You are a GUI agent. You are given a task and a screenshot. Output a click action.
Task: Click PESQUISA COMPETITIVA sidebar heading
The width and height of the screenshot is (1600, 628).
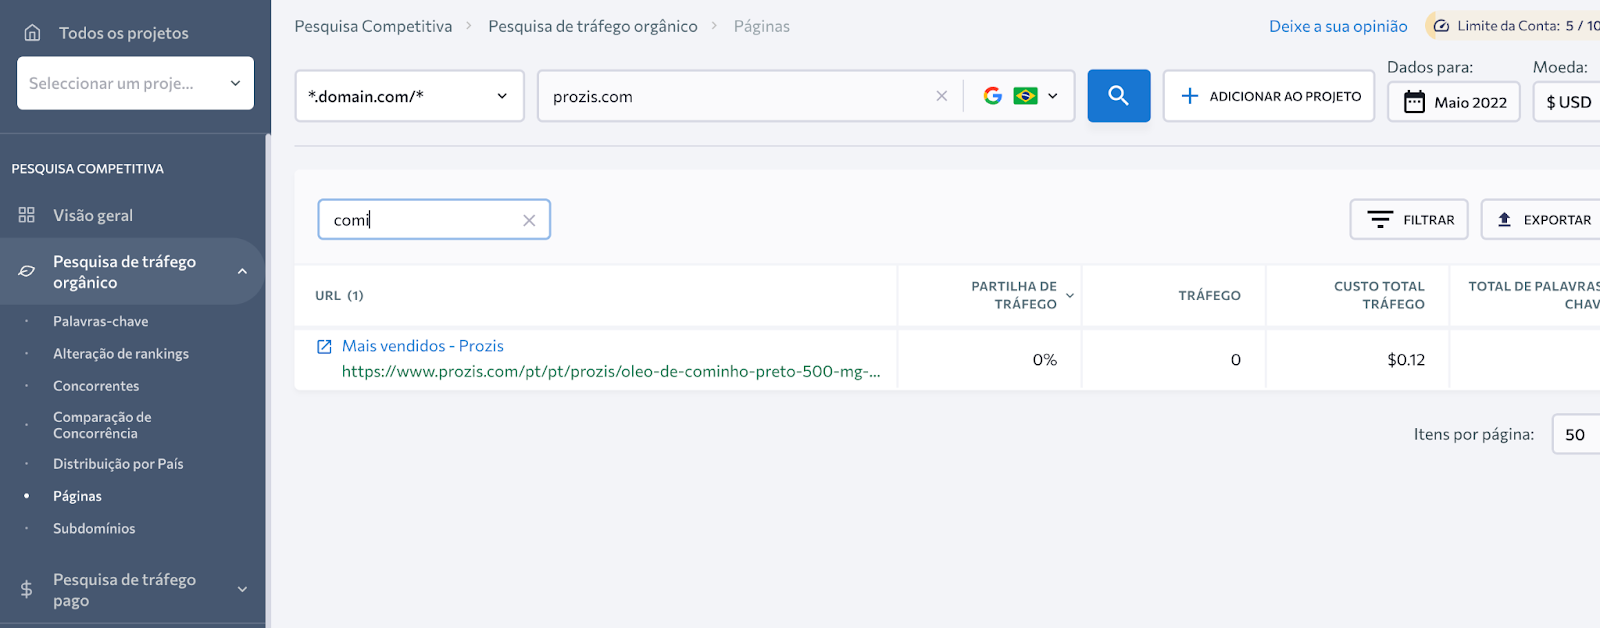tap(87, 169)
